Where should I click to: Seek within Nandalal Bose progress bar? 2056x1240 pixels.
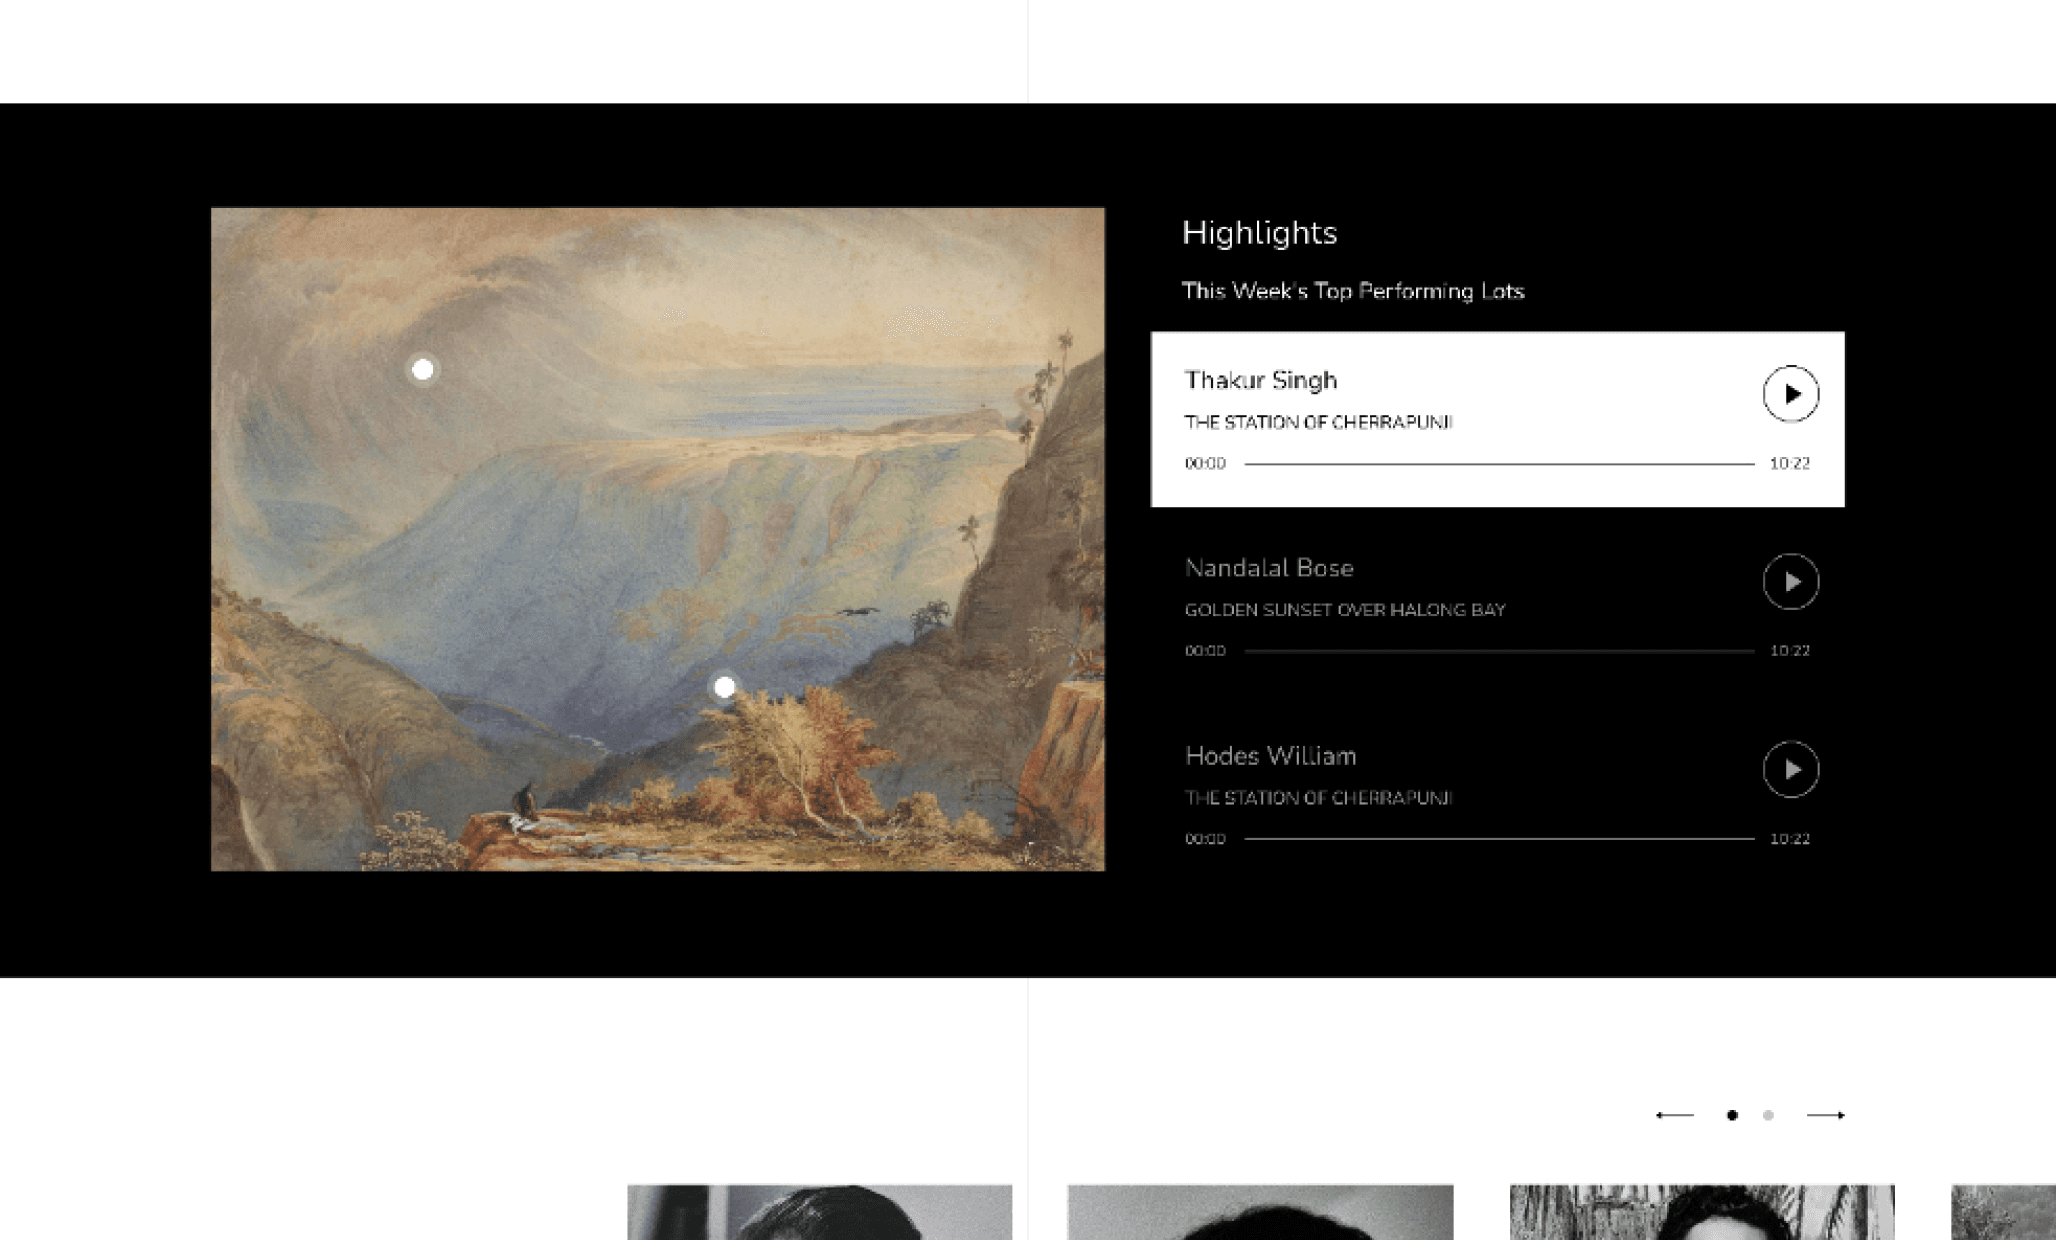(1499, 651)
